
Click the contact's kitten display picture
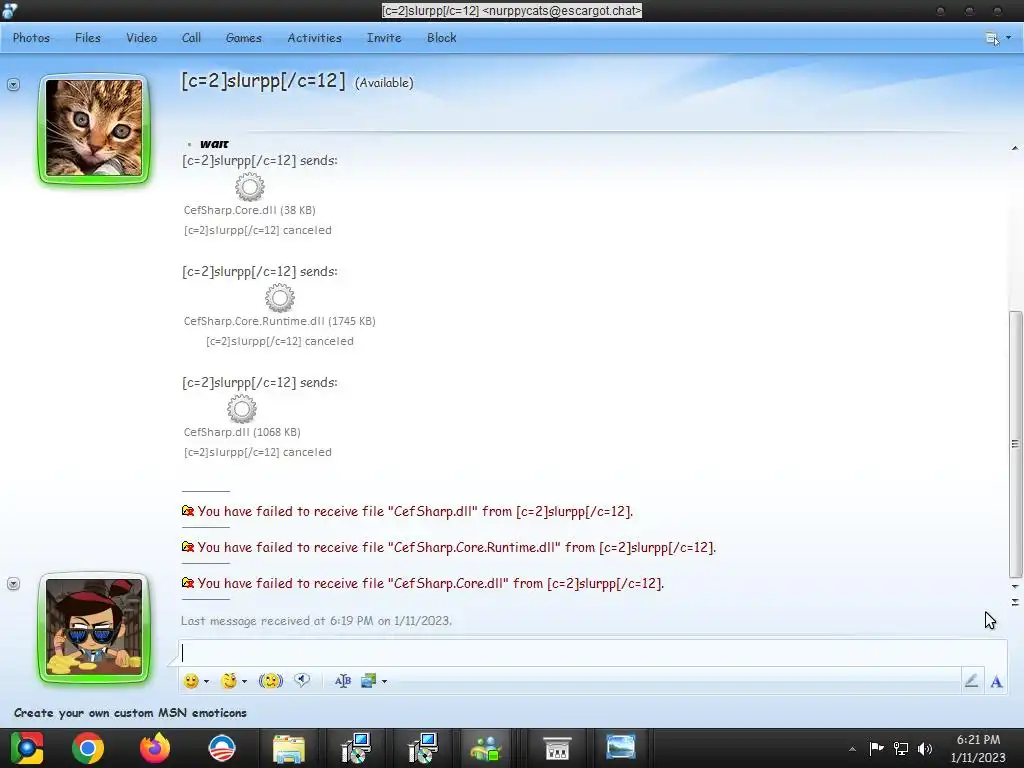(x=94, y=128)
